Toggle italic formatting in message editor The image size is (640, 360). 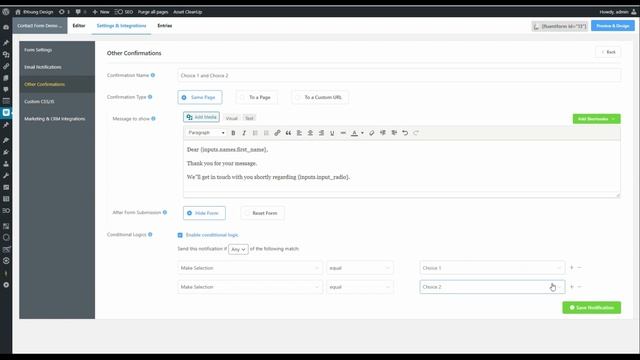(244, 133)
